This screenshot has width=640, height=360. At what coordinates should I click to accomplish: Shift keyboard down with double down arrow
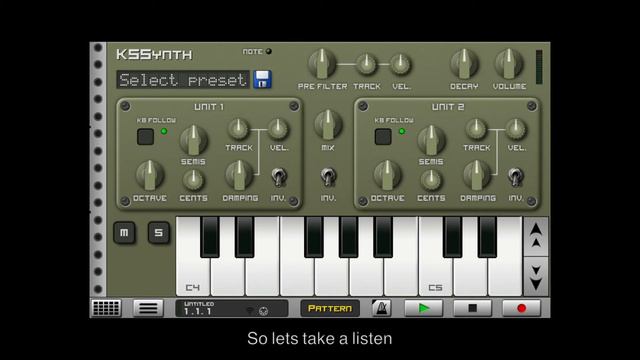click(536, 276)
